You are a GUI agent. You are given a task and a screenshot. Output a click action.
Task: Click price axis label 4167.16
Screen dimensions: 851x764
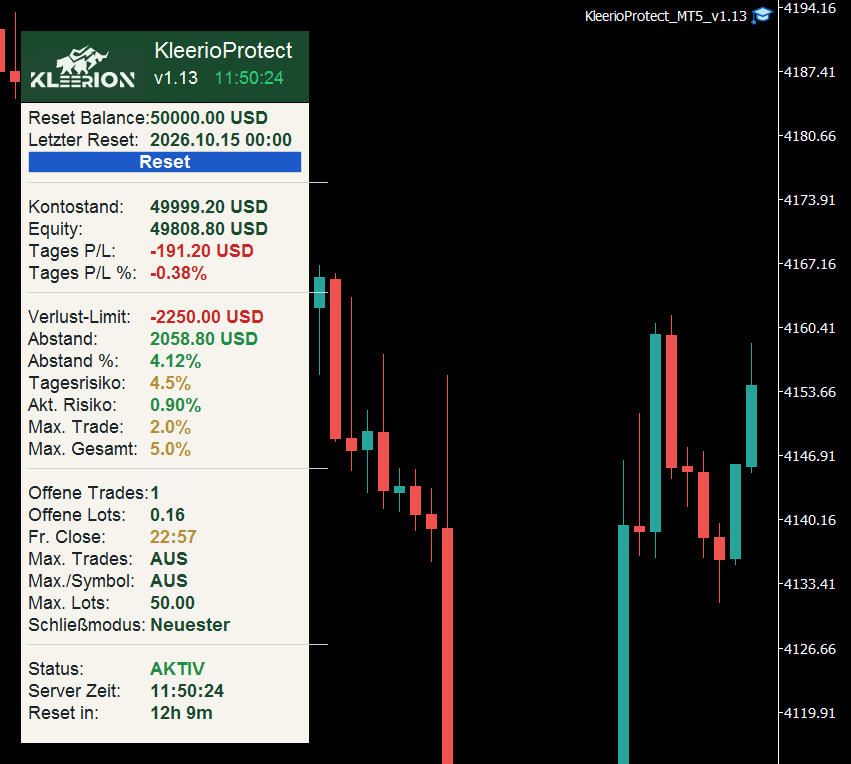(810, 264)
